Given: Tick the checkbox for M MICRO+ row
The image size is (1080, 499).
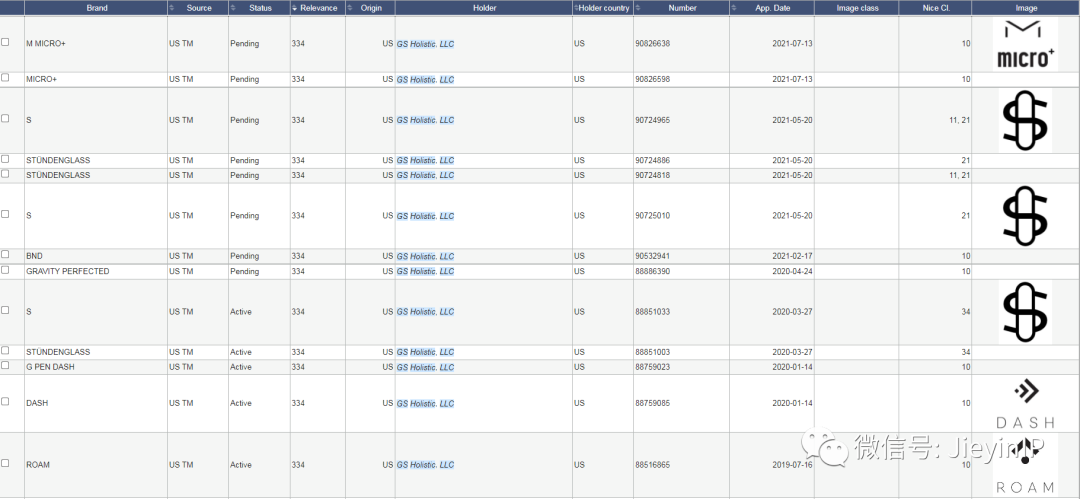Looking at the screenshot, I should click(6, 42).
